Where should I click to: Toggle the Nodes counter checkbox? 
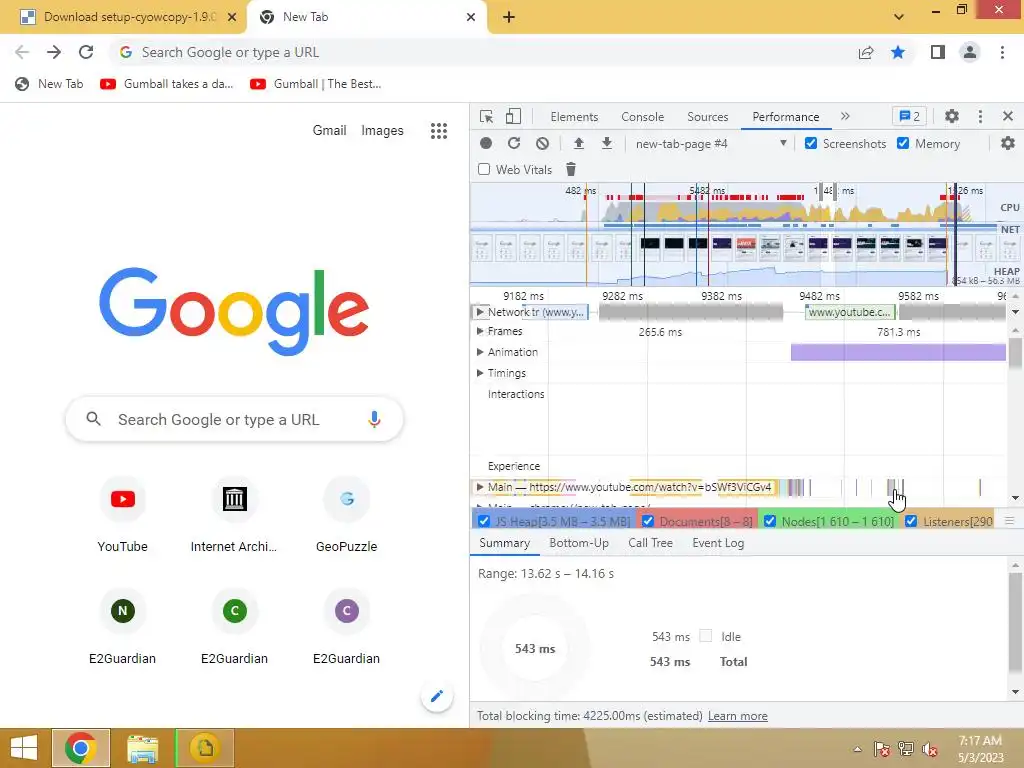coord(770,520)
